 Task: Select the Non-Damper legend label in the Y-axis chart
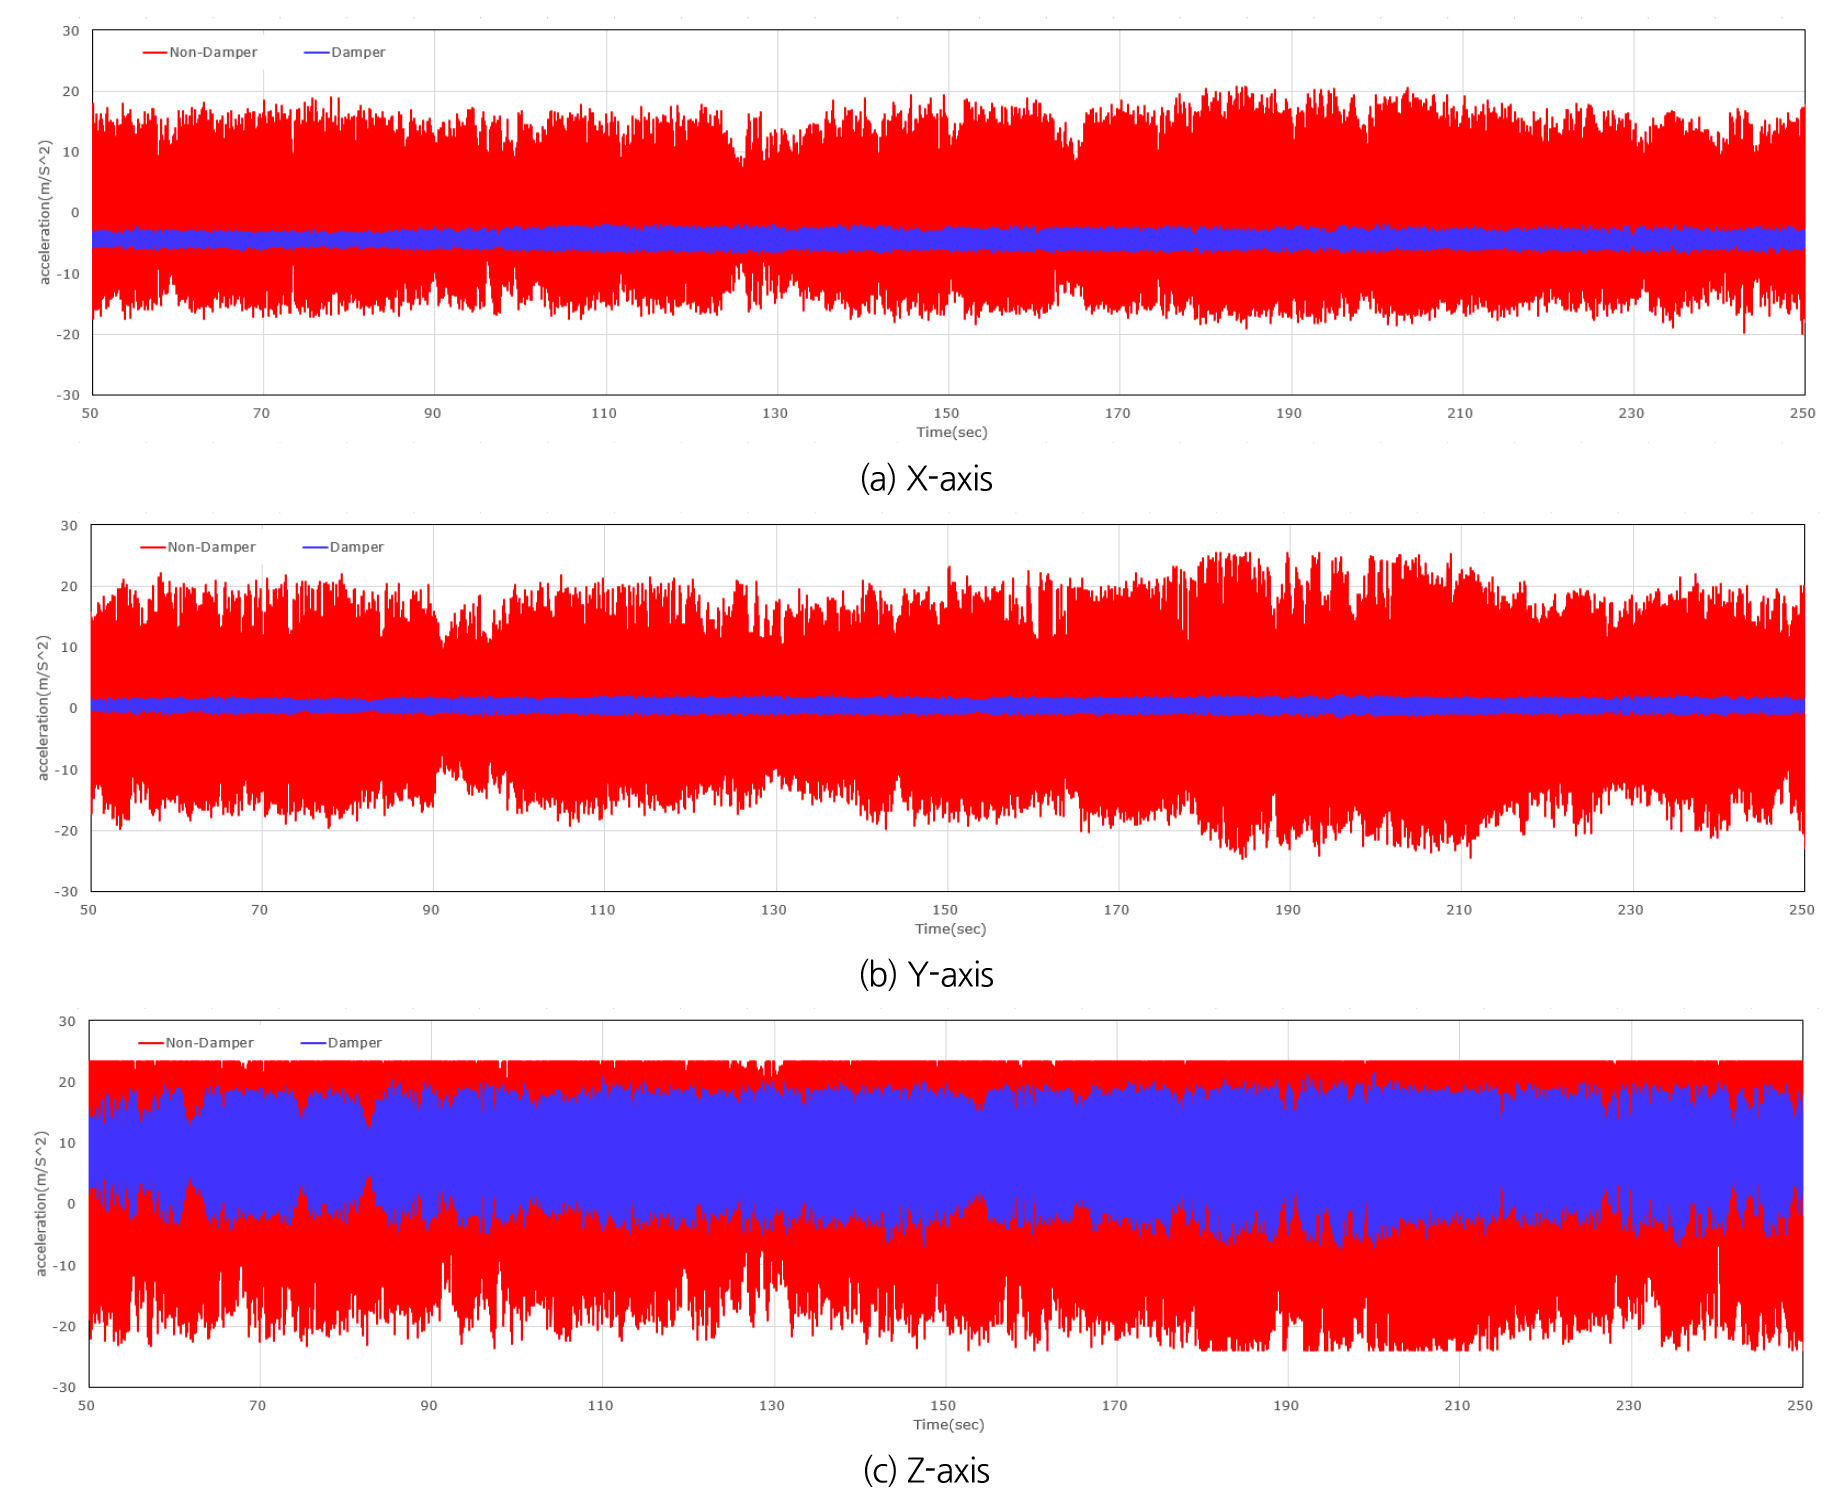(211, 547)
